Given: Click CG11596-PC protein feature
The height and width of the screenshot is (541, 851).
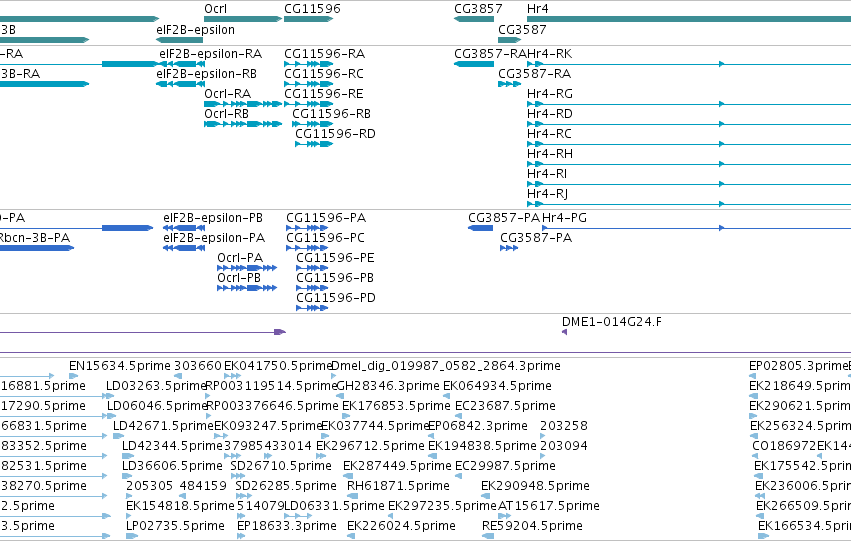Looking at the screenshot, I should coord(307,248).
